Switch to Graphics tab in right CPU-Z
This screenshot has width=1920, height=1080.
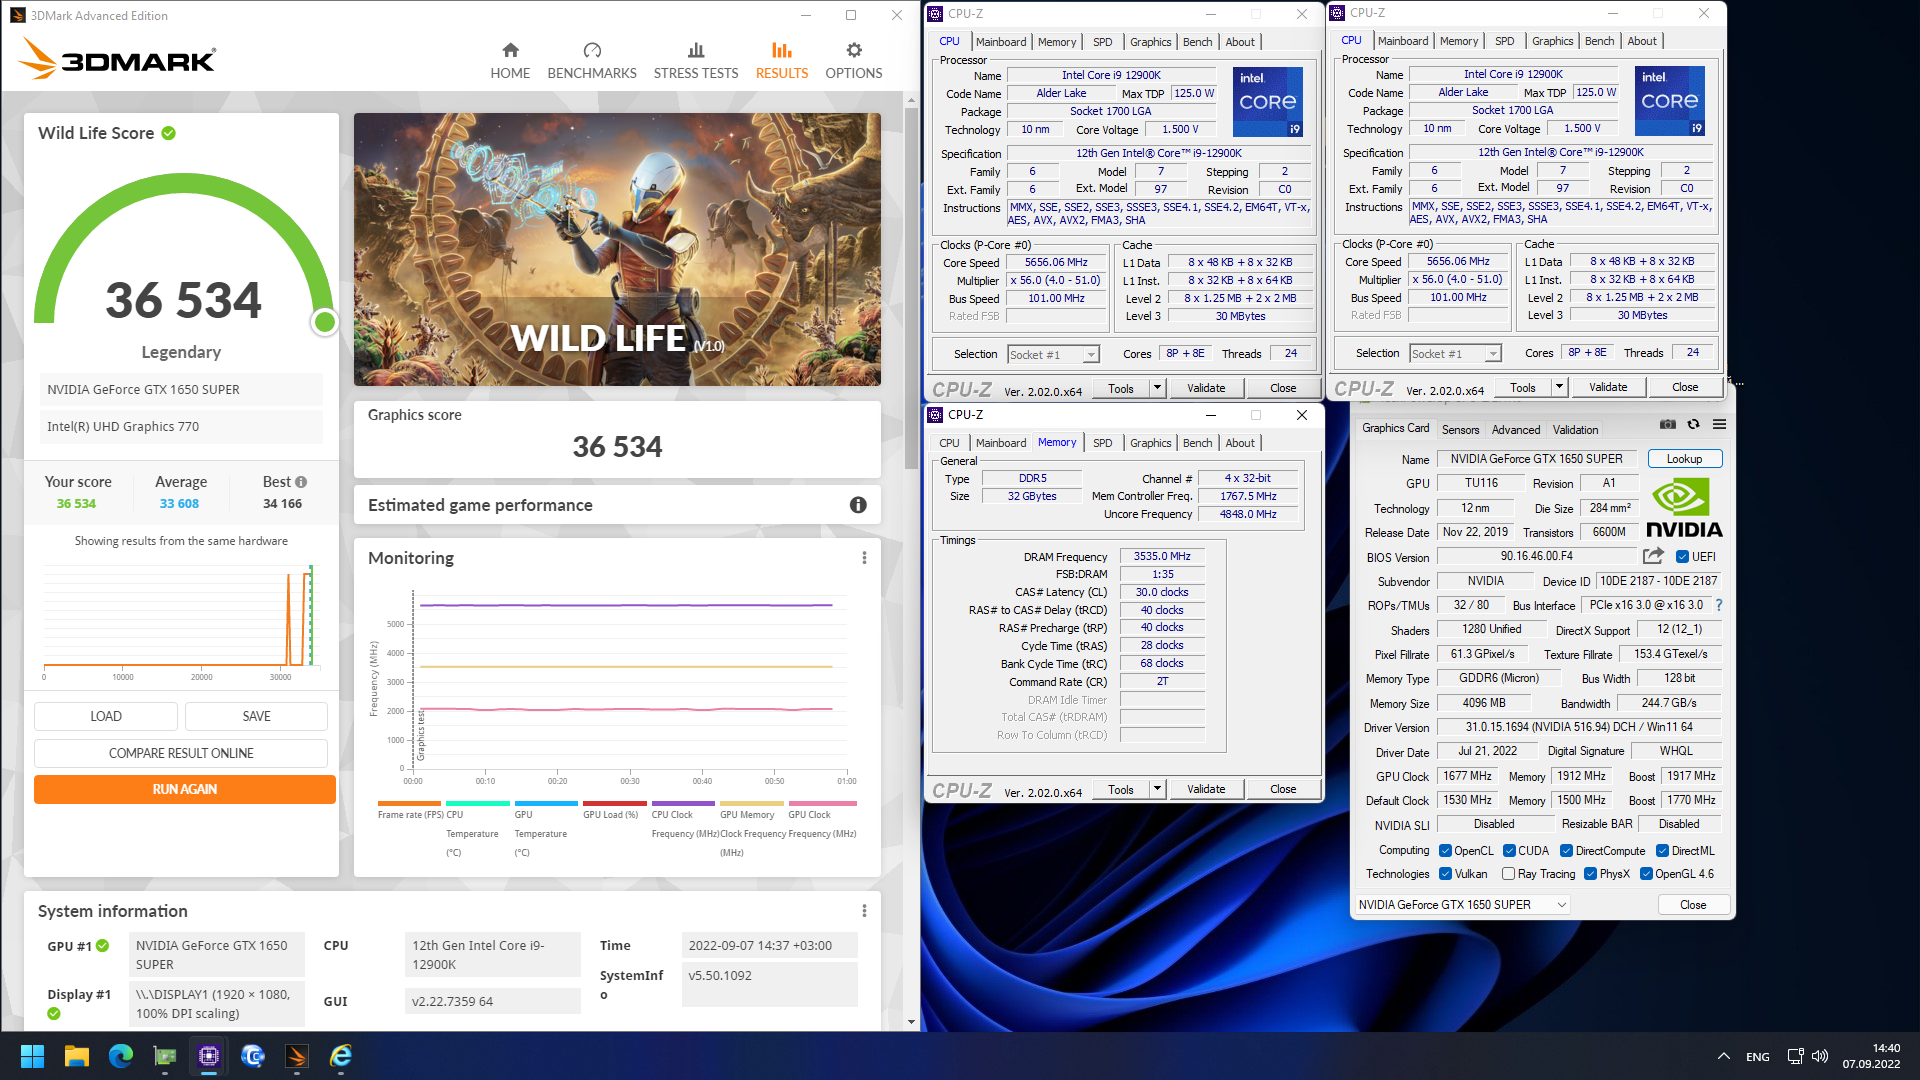(x=1552, y=41)
